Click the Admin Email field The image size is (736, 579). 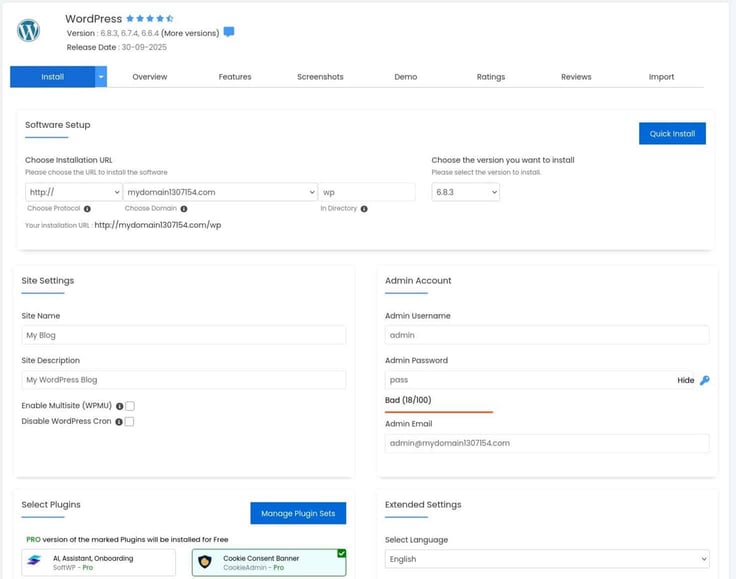(547, 443)
